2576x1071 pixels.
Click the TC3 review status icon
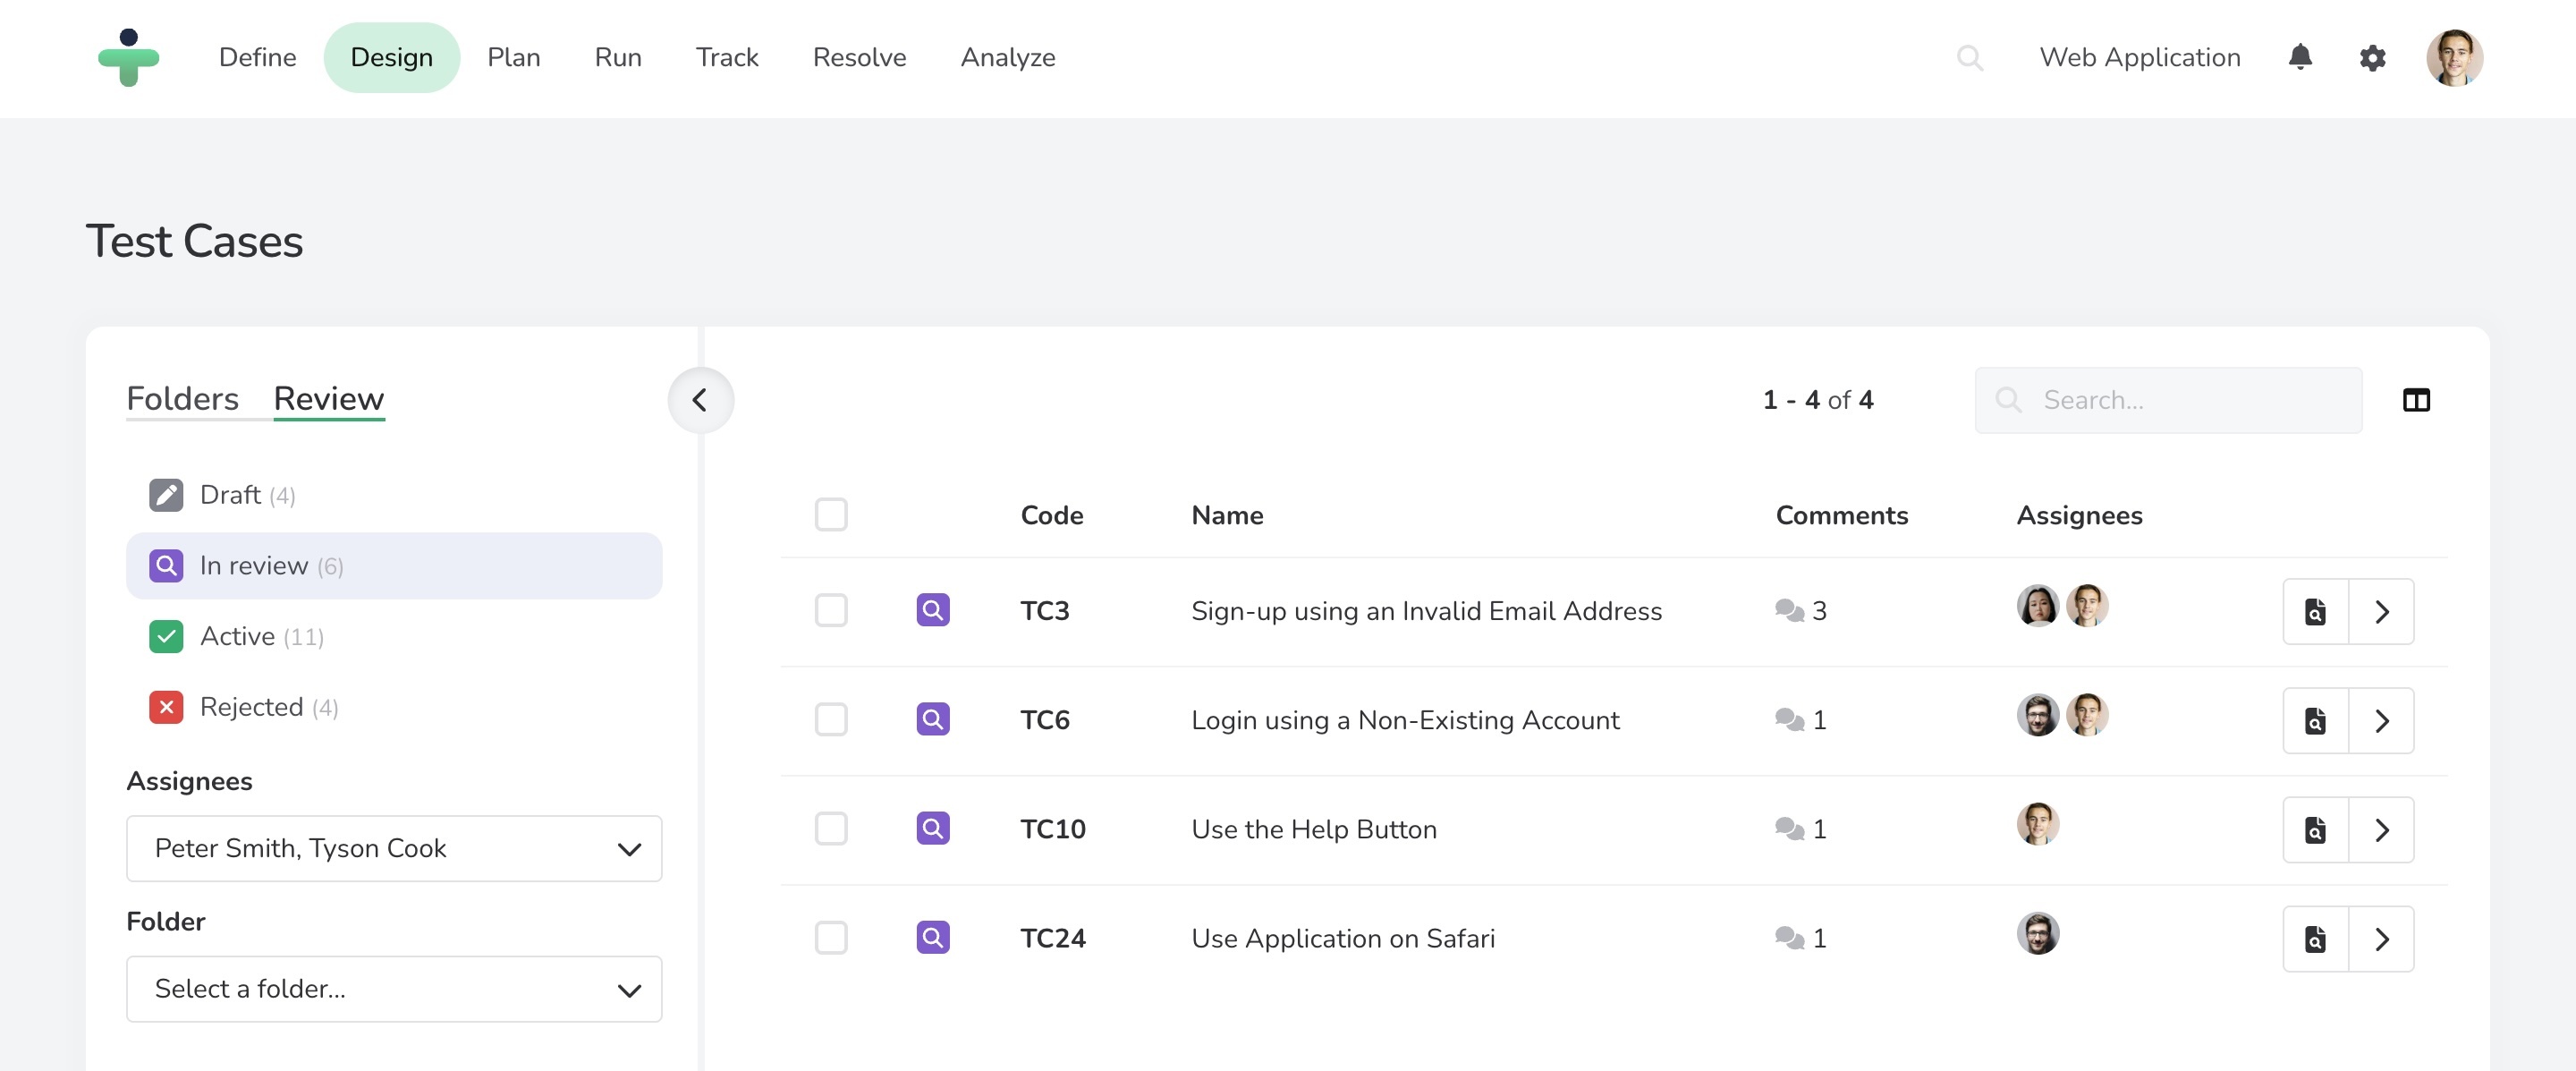coord(932,610)
